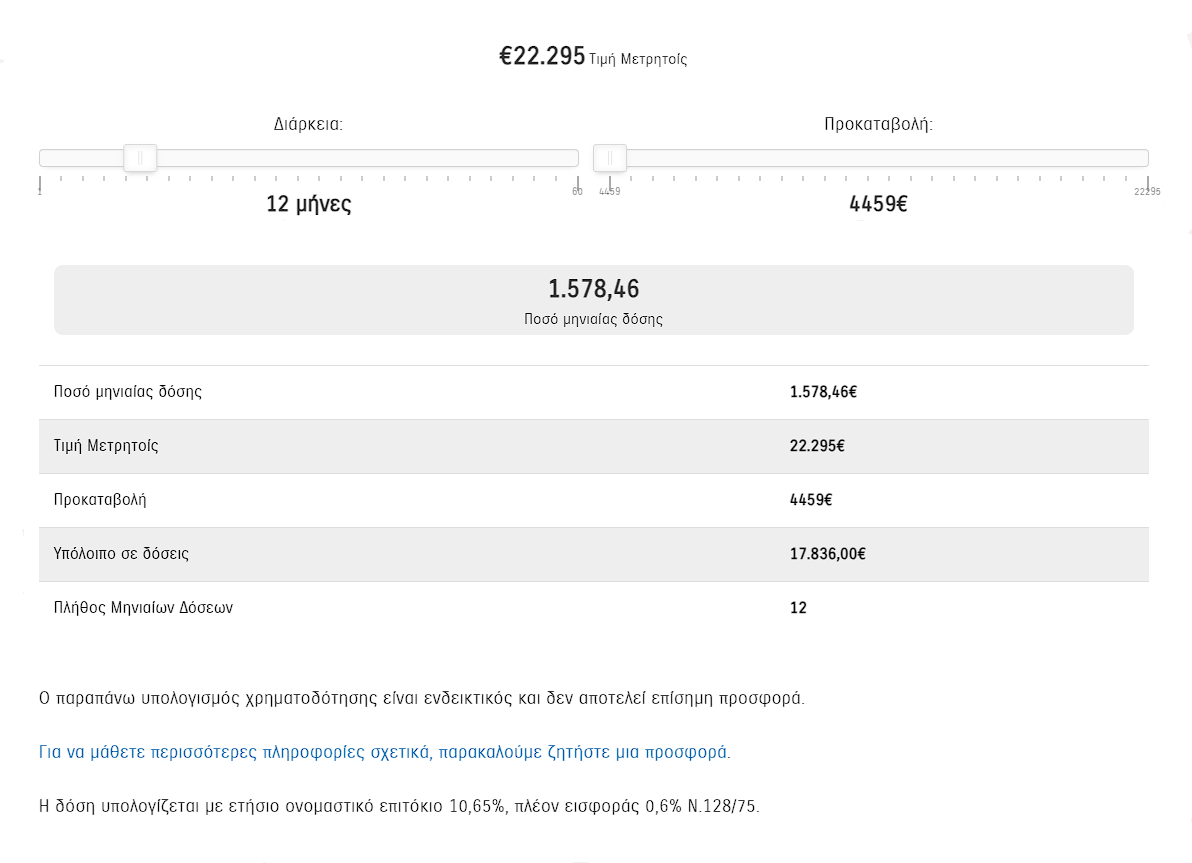Viewport: 1192px width, 863px height.
Task: Click the '17.836,00€' table value
Action: (828, 554)
